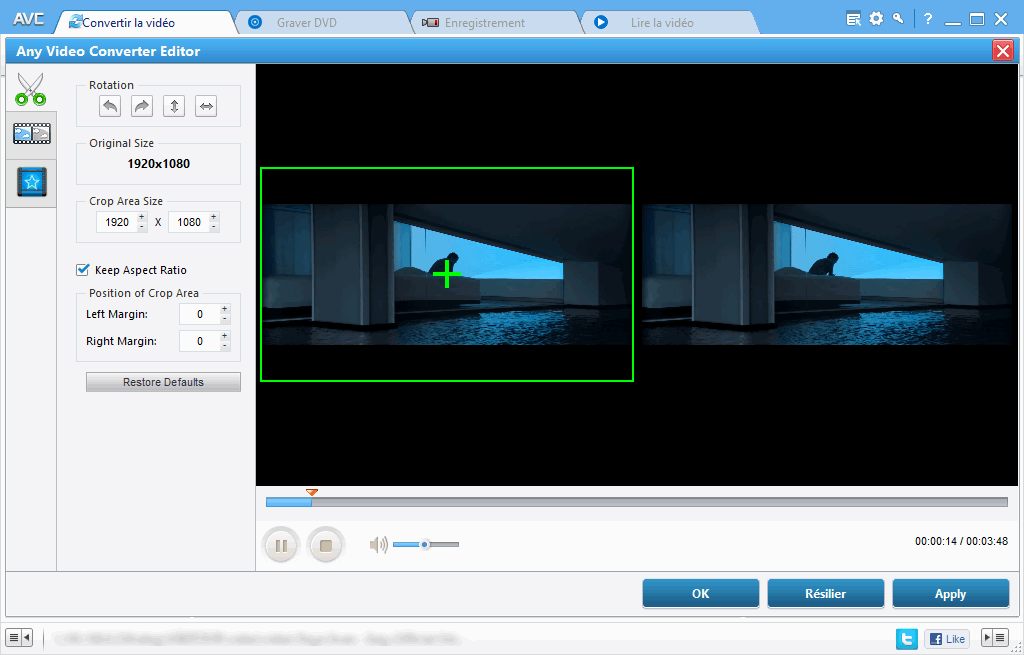Open the video effects filmstrip tab
This screenshot has width=1024, height=655.
click(x=31, y=134)
